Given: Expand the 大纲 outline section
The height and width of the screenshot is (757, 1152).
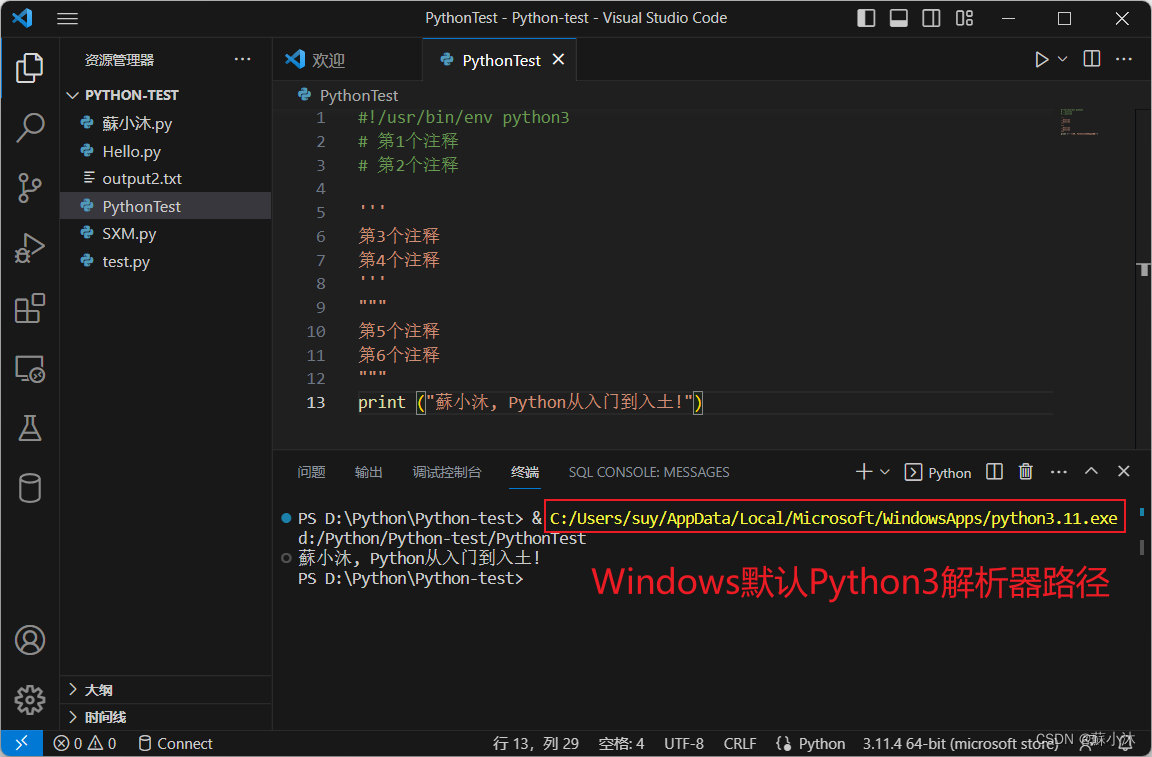Looking at the screenshot, I should pos(165,689).
